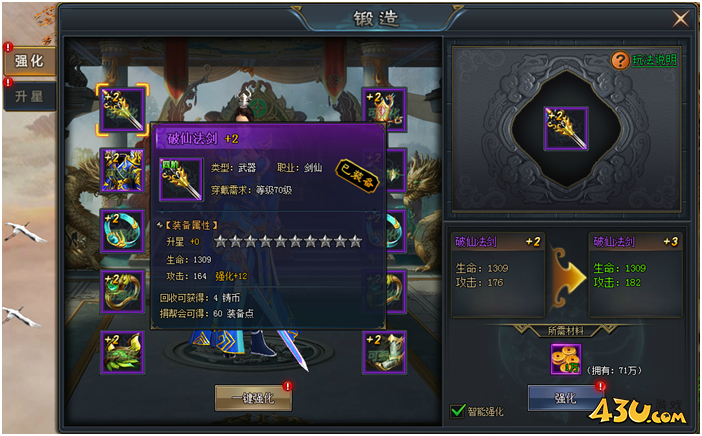Click the 一键强化 button
The height and width of the screenshot is (436, 702).
click(253, 398)
